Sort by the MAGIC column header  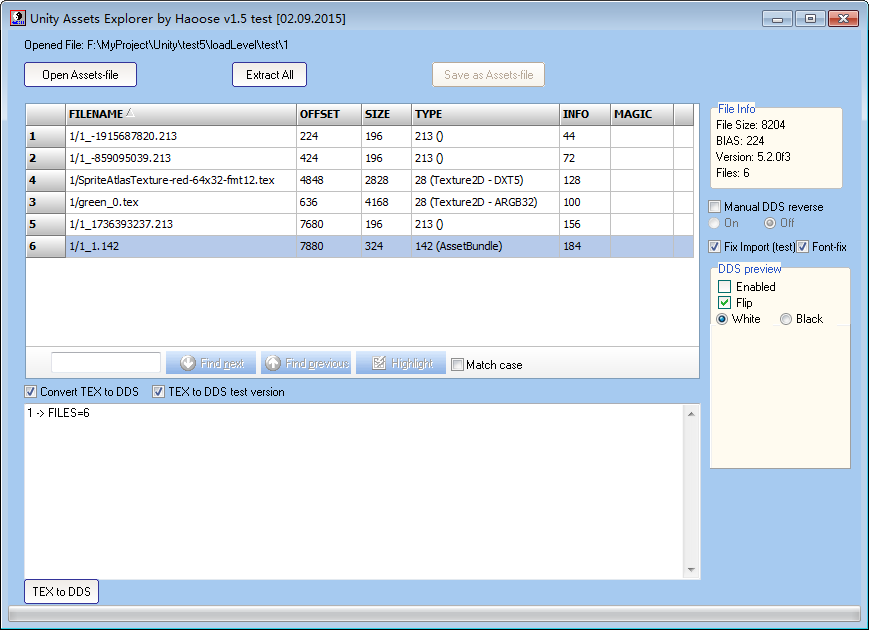(x=642, y=114)
